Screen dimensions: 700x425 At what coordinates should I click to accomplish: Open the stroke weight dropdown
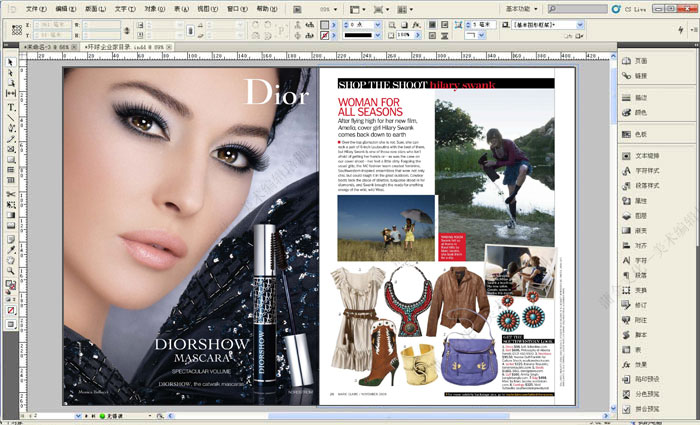coord(378,25)
